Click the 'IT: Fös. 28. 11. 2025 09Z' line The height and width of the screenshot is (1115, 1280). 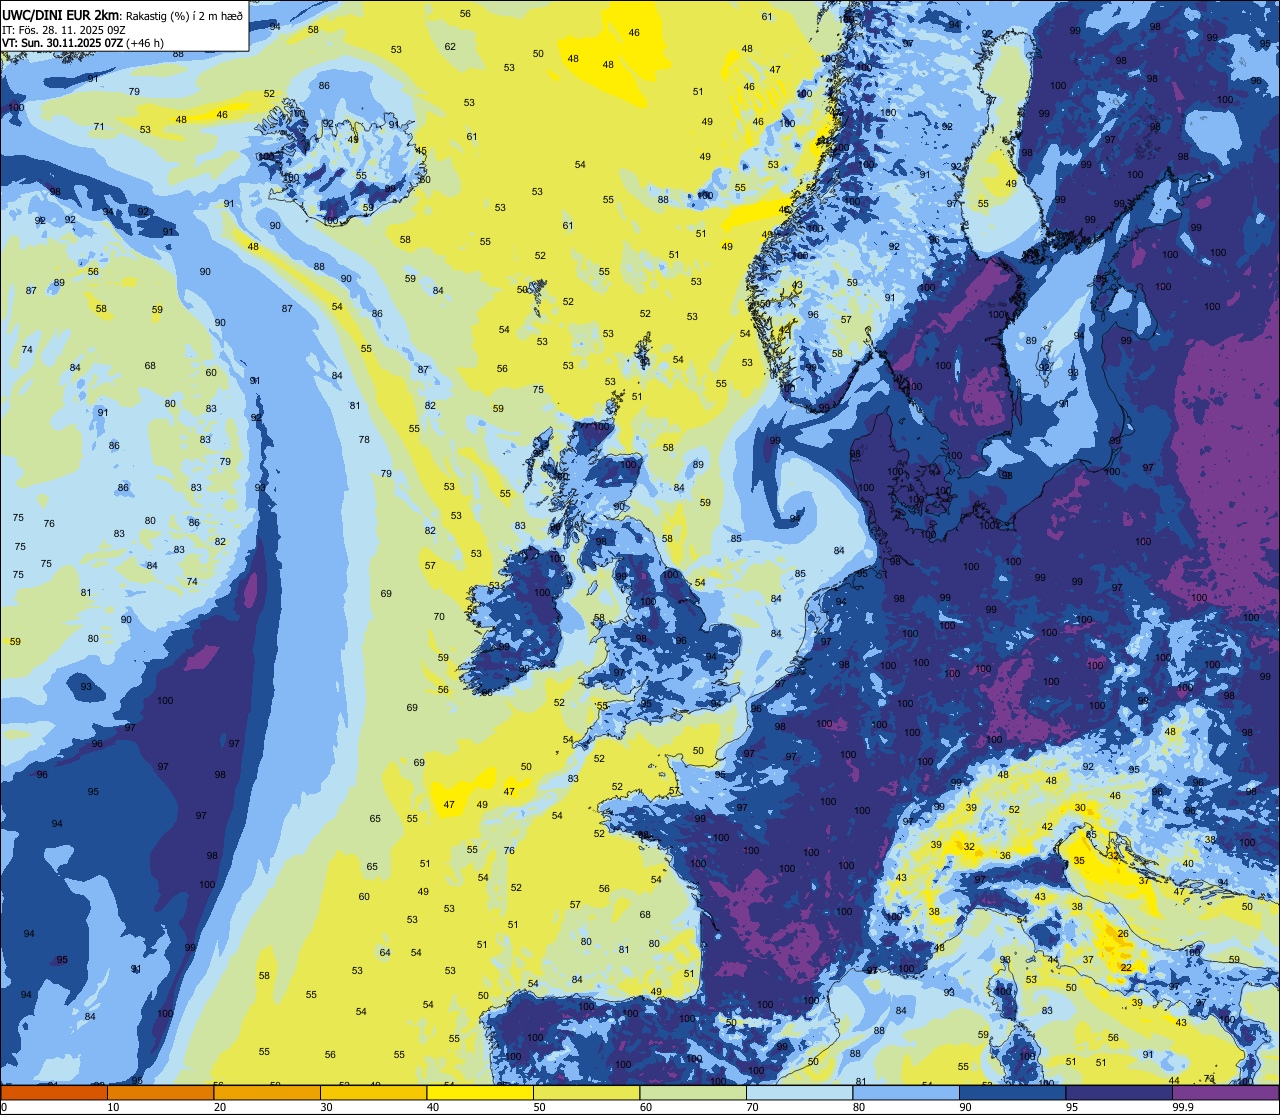point(64,30)
